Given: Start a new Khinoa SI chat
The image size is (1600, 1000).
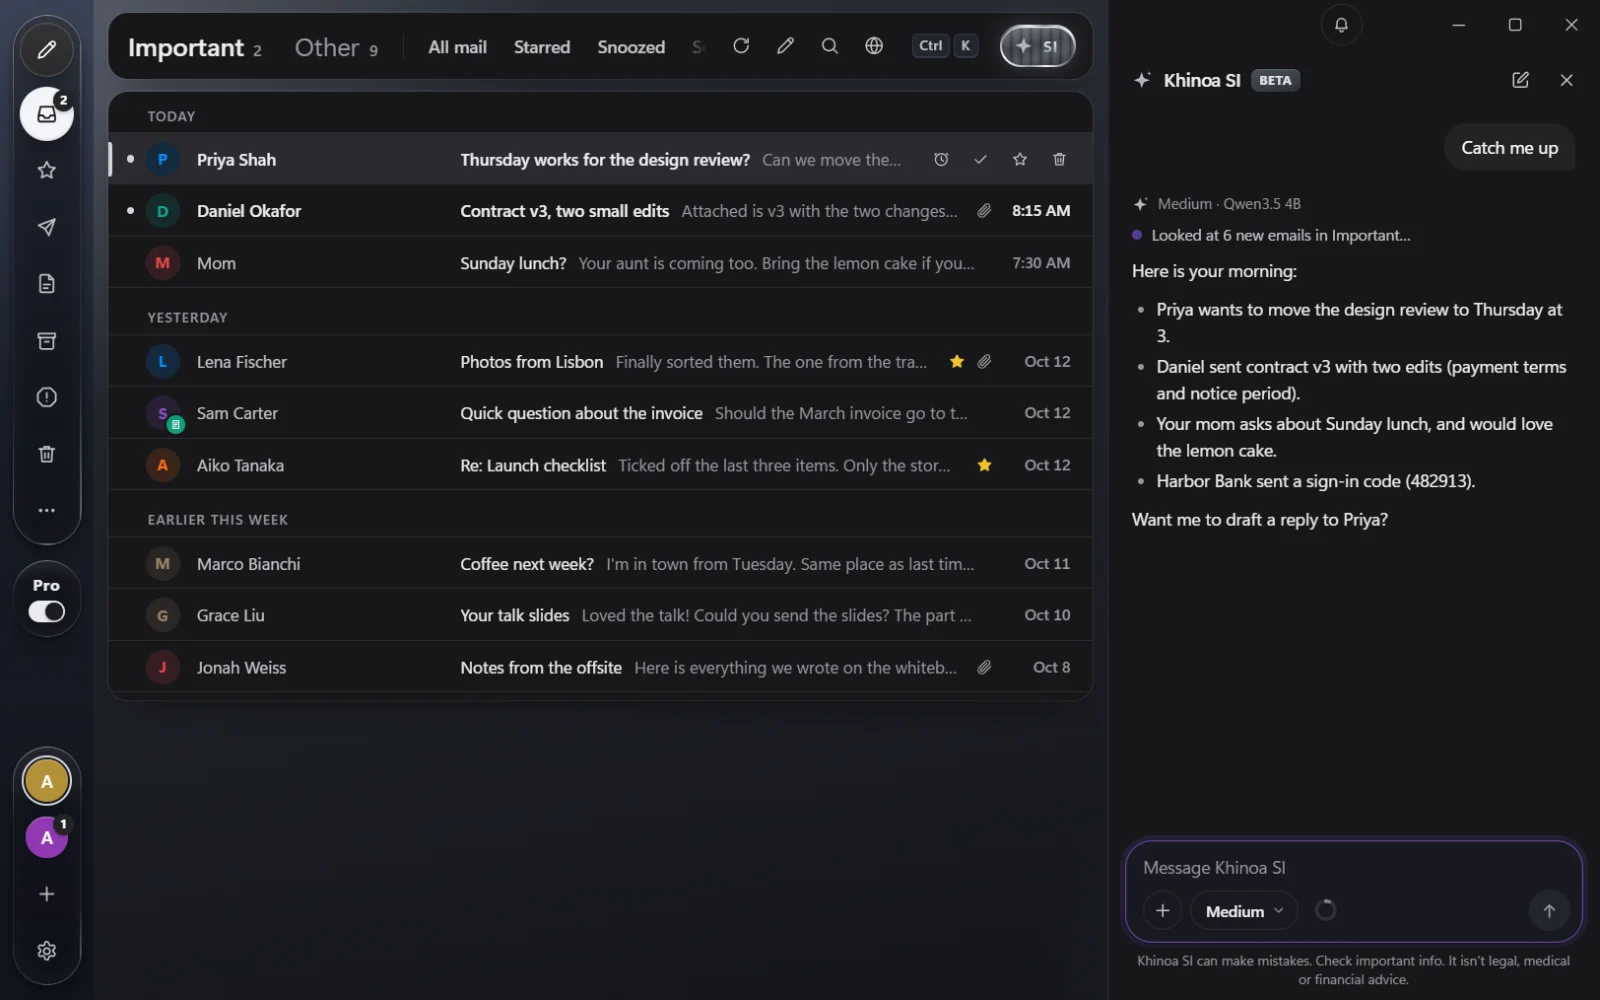Looking at the screenshot, I should click(1520, 80).
